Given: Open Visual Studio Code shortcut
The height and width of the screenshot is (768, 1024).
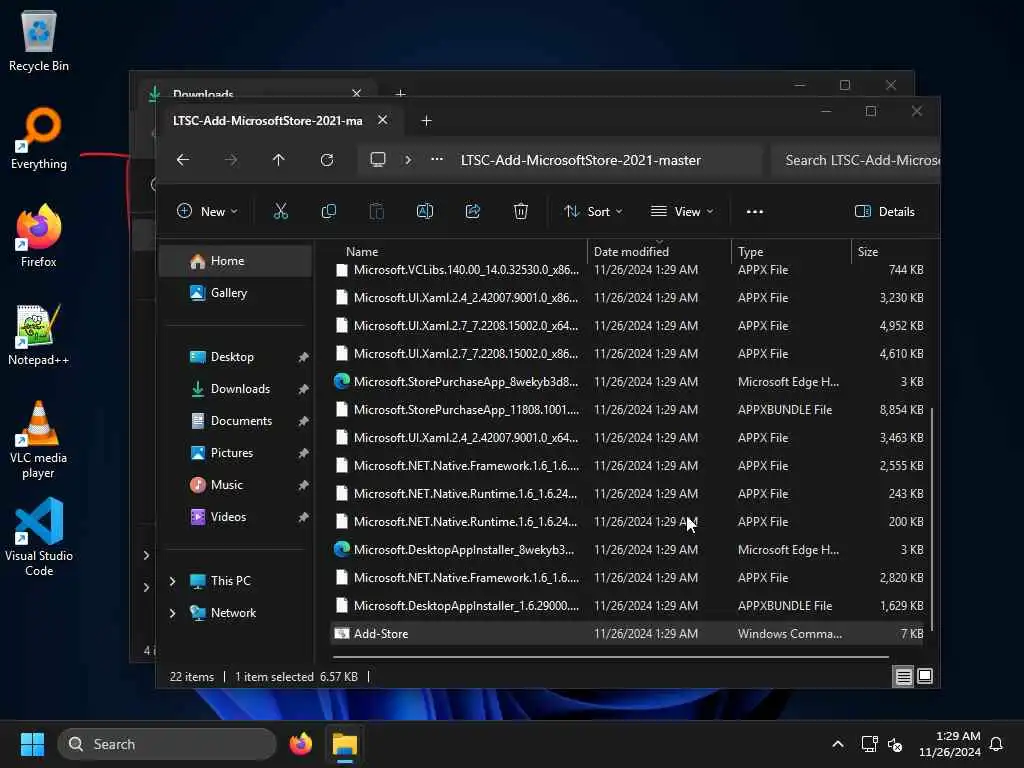Looking at the screenshot, I should pyautogui.click(x=39, y=537).
